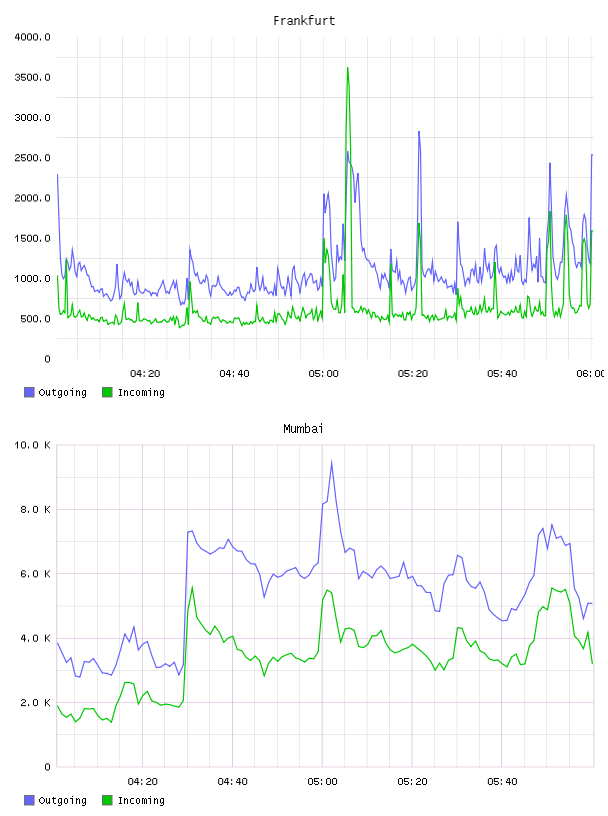This screenshot has height=816, width=608.
Task: Click the 05:40 time label on Frankfurt chart
Action: 502,374
